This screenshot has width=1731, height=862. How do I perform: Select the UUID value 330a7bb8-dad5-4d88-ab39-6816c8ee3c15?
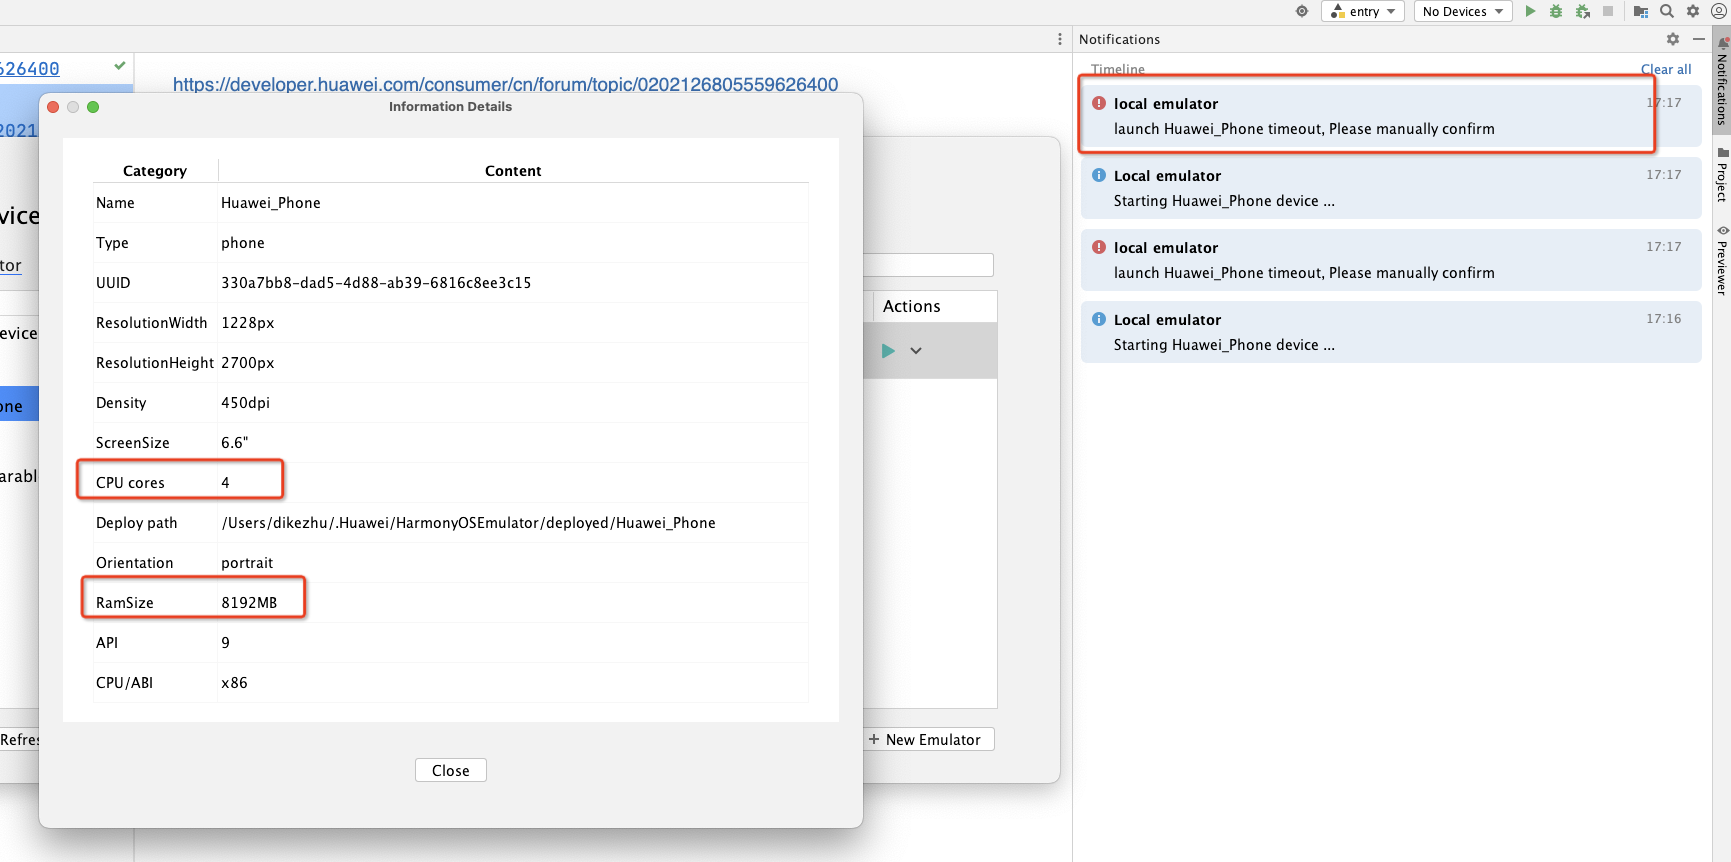coord(376,283)
